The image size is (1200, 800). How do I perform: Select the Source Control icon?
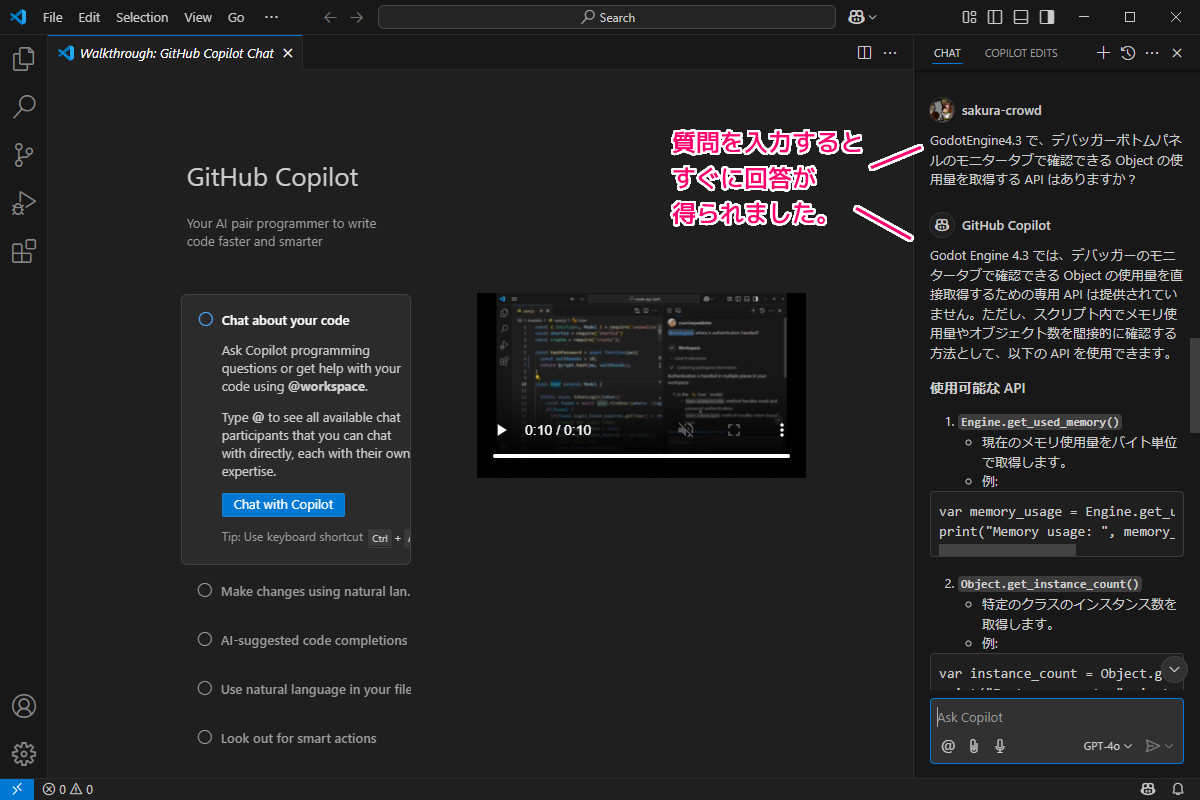(24, 155)
